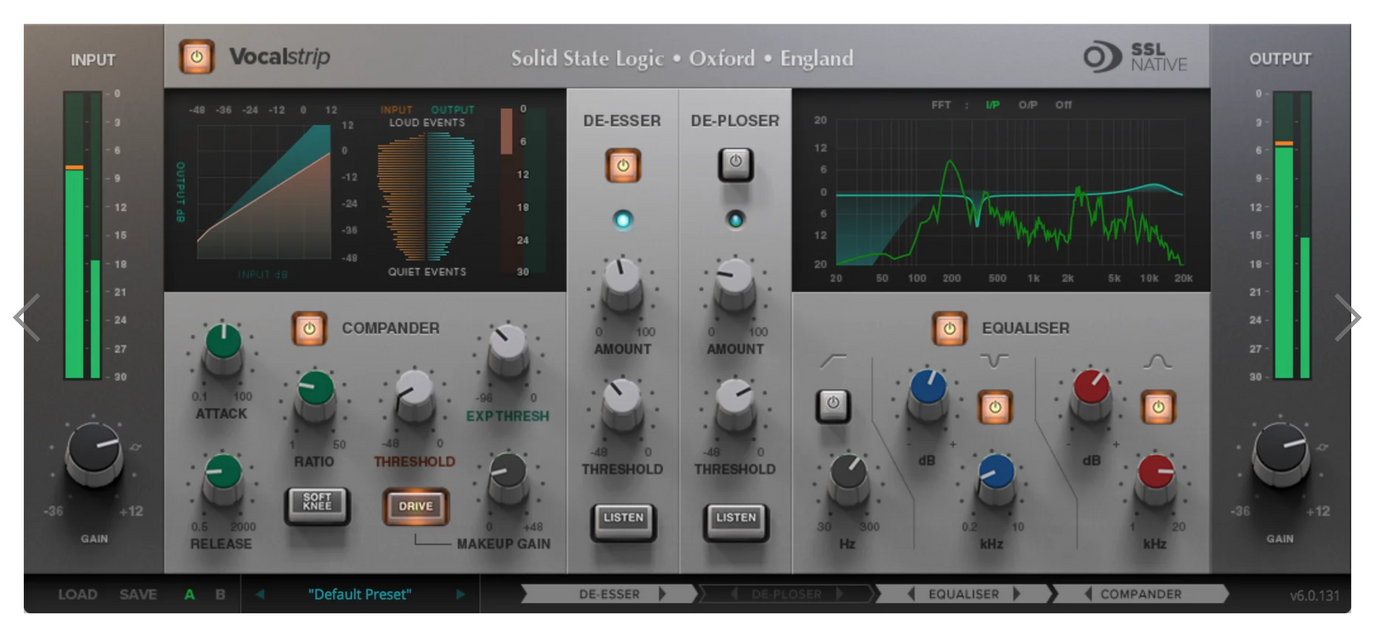The height and width of the screenshot is (630, 1375).
Task: Activate the Drive button on the Compander
Action: [414, 505]
